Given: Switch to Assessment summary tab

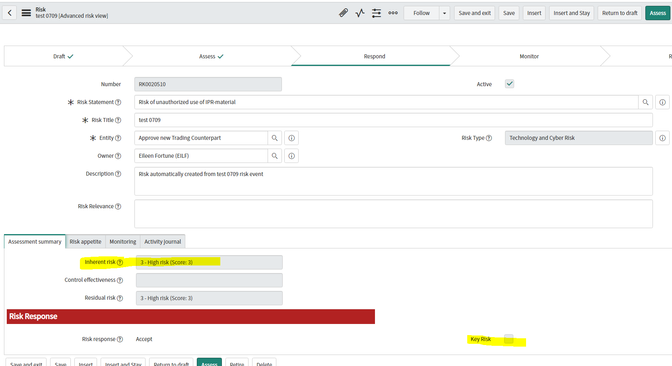Looking at the screenshot, I should (35, 242).
